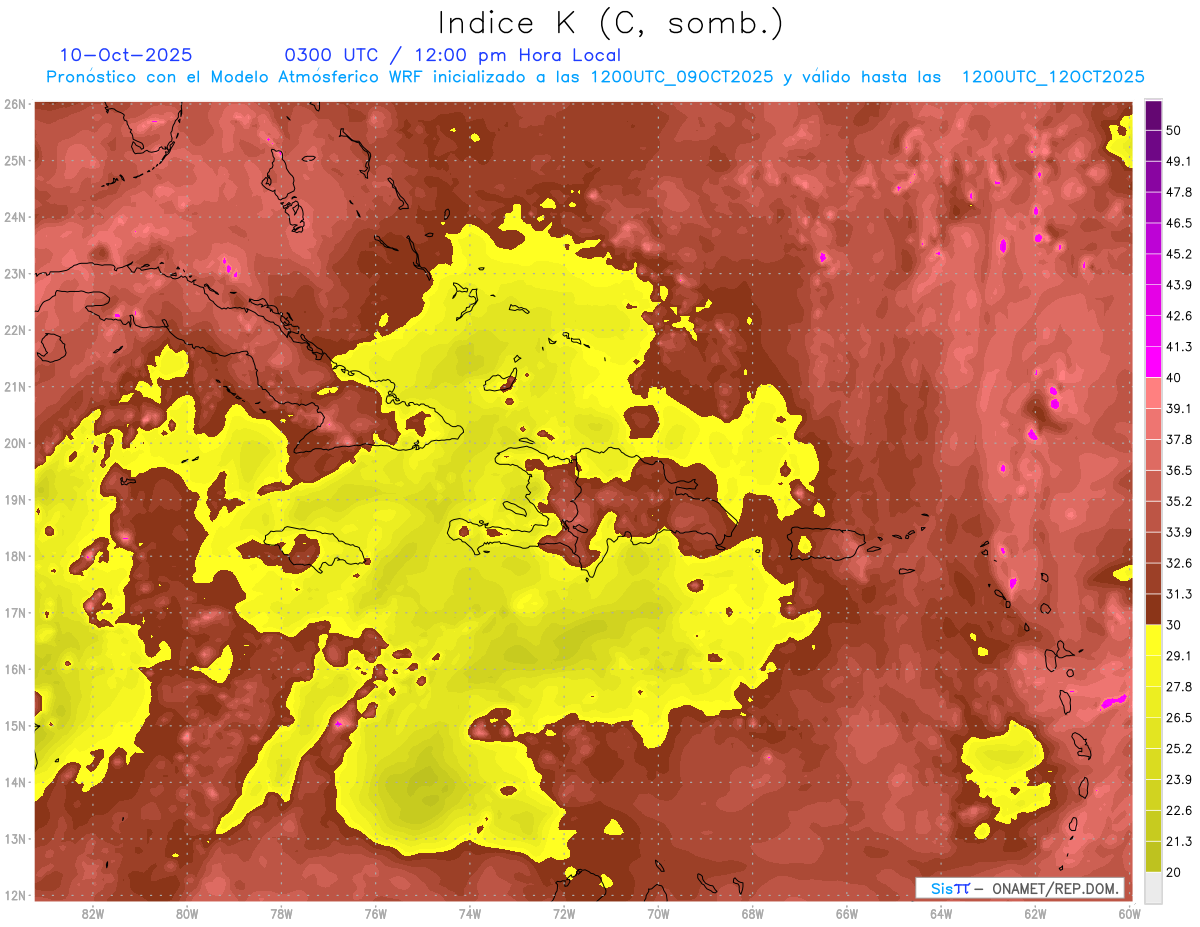Click the colorbar label "26.5"
Screen dimensions: 1200x927
[1178, 717]
